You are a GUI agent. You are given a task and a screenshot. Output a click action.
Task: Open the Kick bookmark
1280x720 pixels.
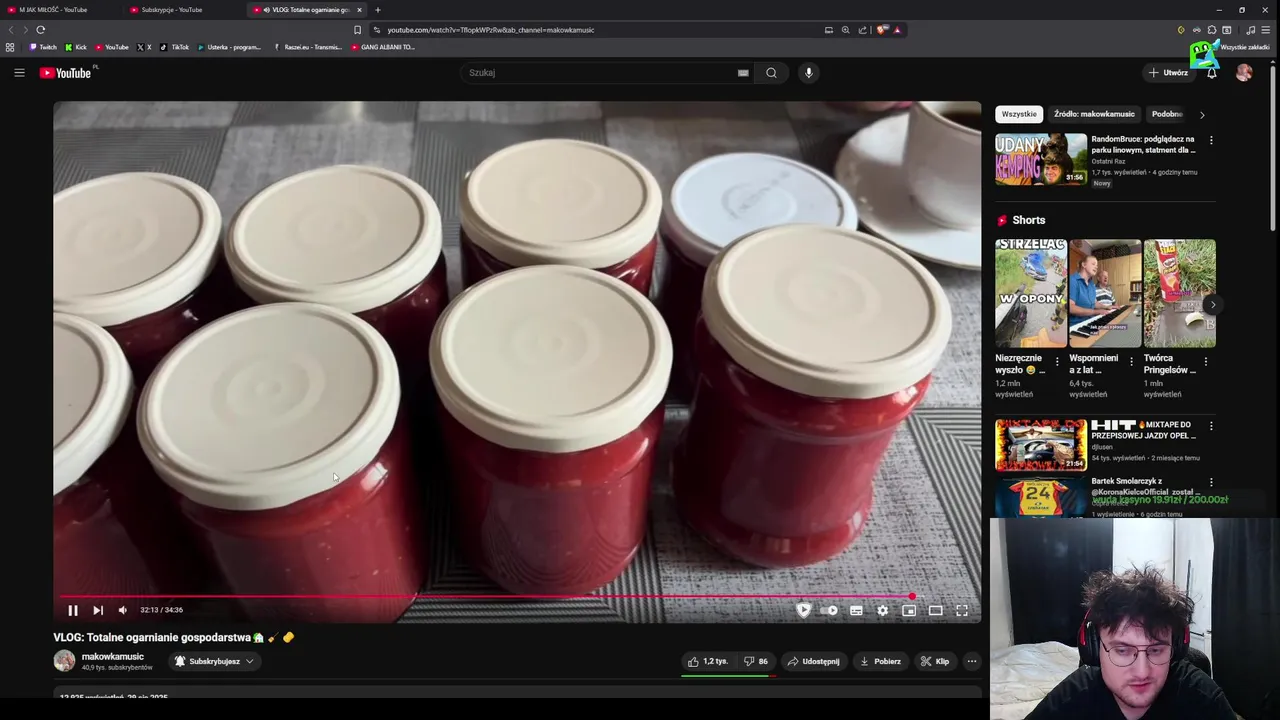(76, 47)
